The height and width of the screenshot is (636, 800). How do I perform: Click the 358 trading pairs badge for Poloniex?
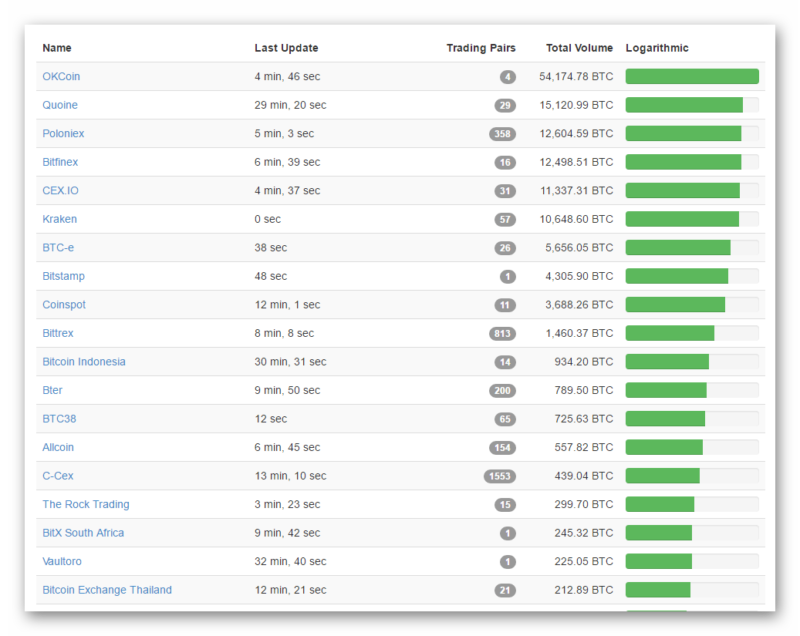tap(502, 134)
